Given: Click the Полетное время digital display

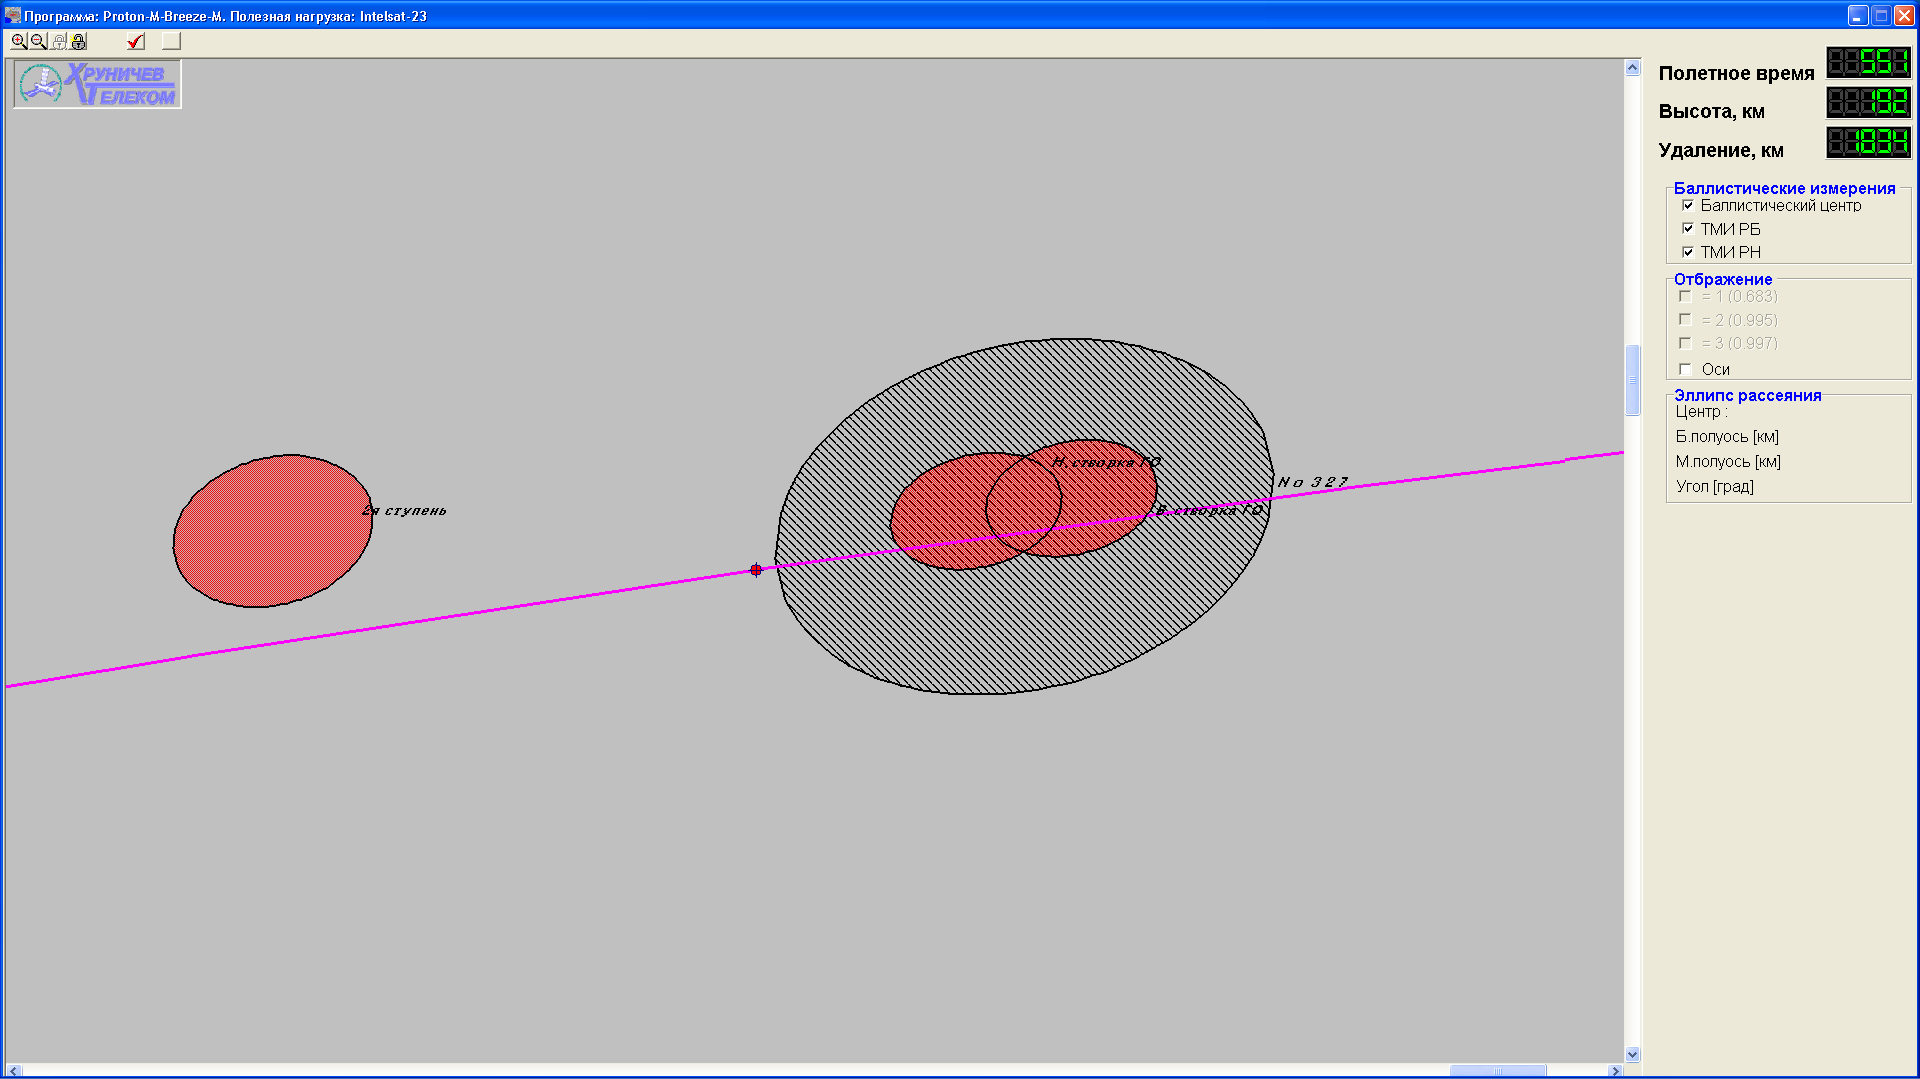Looking at the screenshot, I should [x=1868, y=63].
